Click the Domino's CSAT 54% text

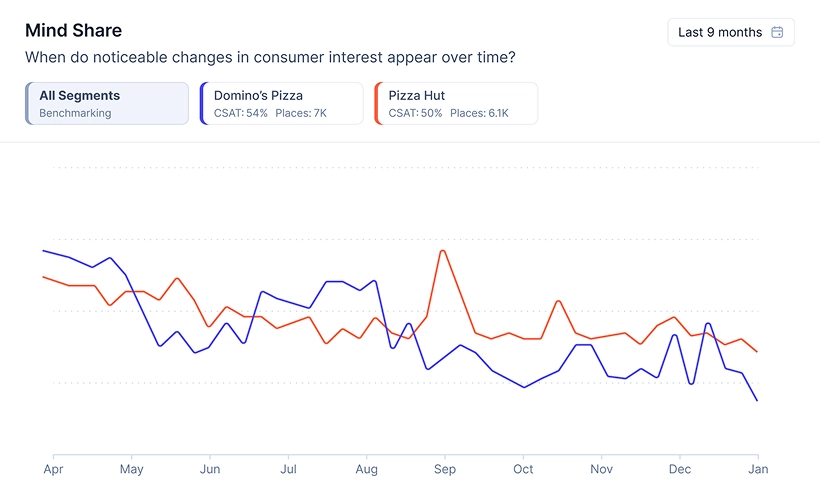coord(241,113)
